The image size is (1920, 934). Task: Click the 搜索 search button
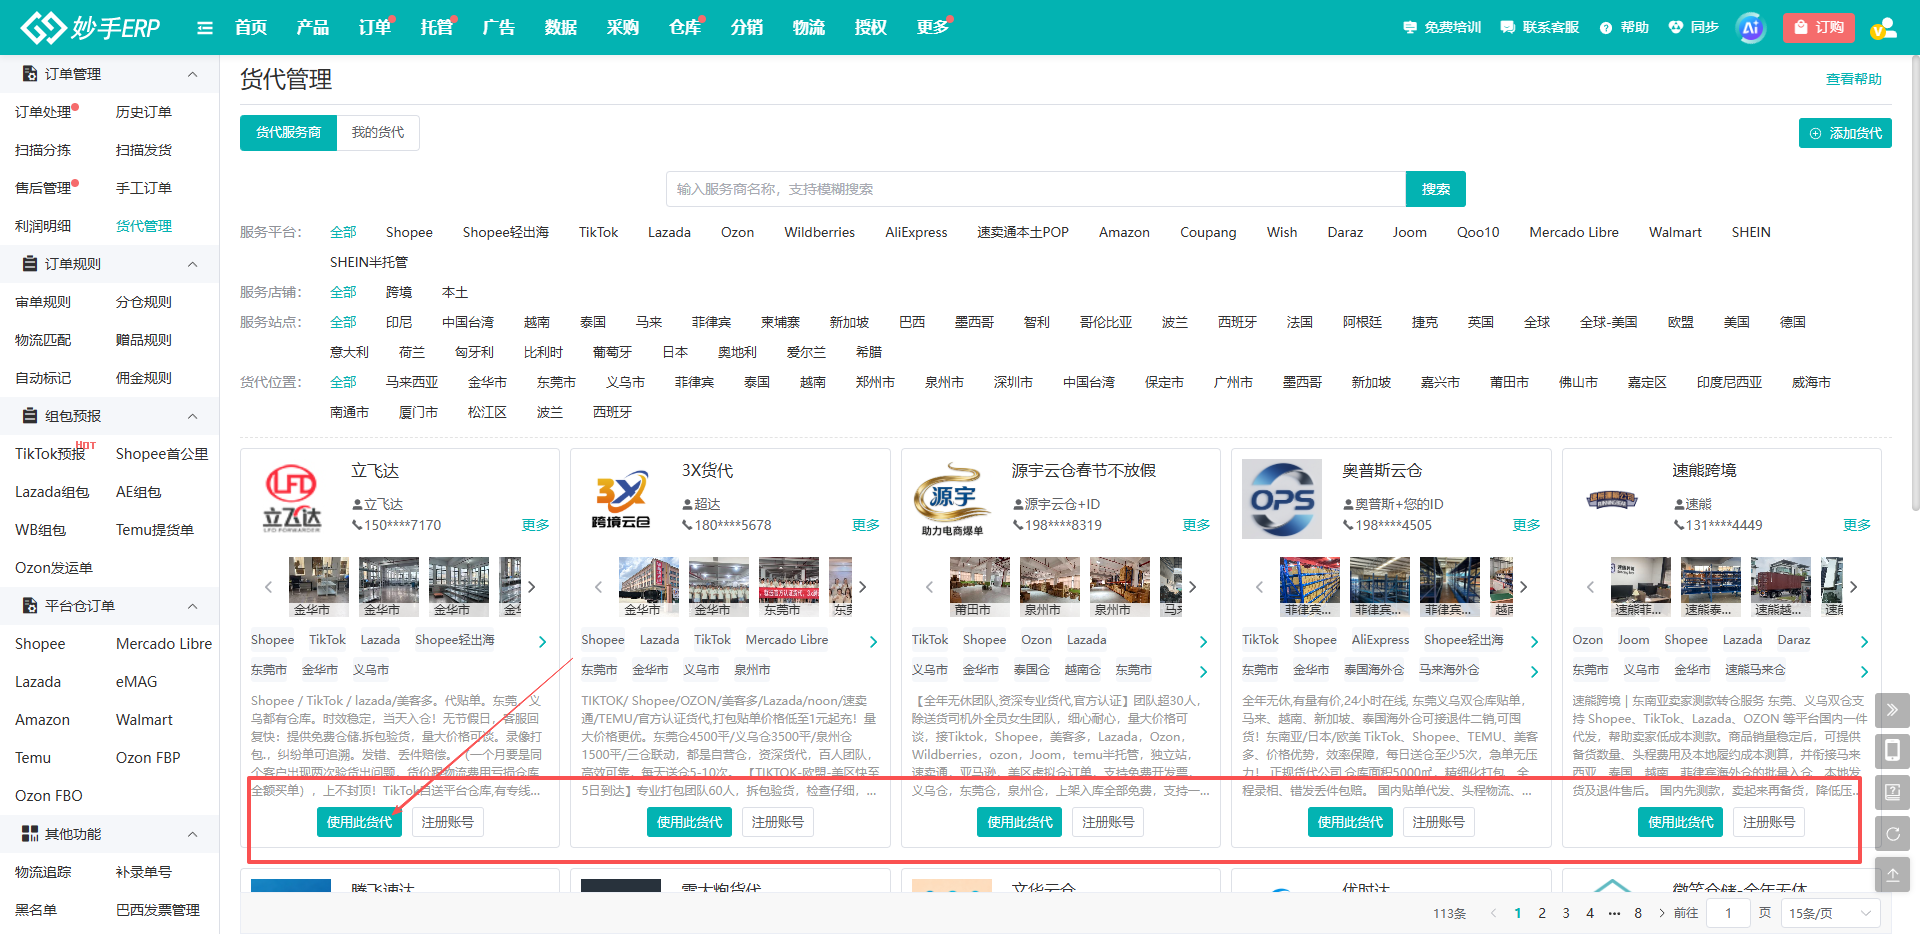click(x=1436, y=189)
